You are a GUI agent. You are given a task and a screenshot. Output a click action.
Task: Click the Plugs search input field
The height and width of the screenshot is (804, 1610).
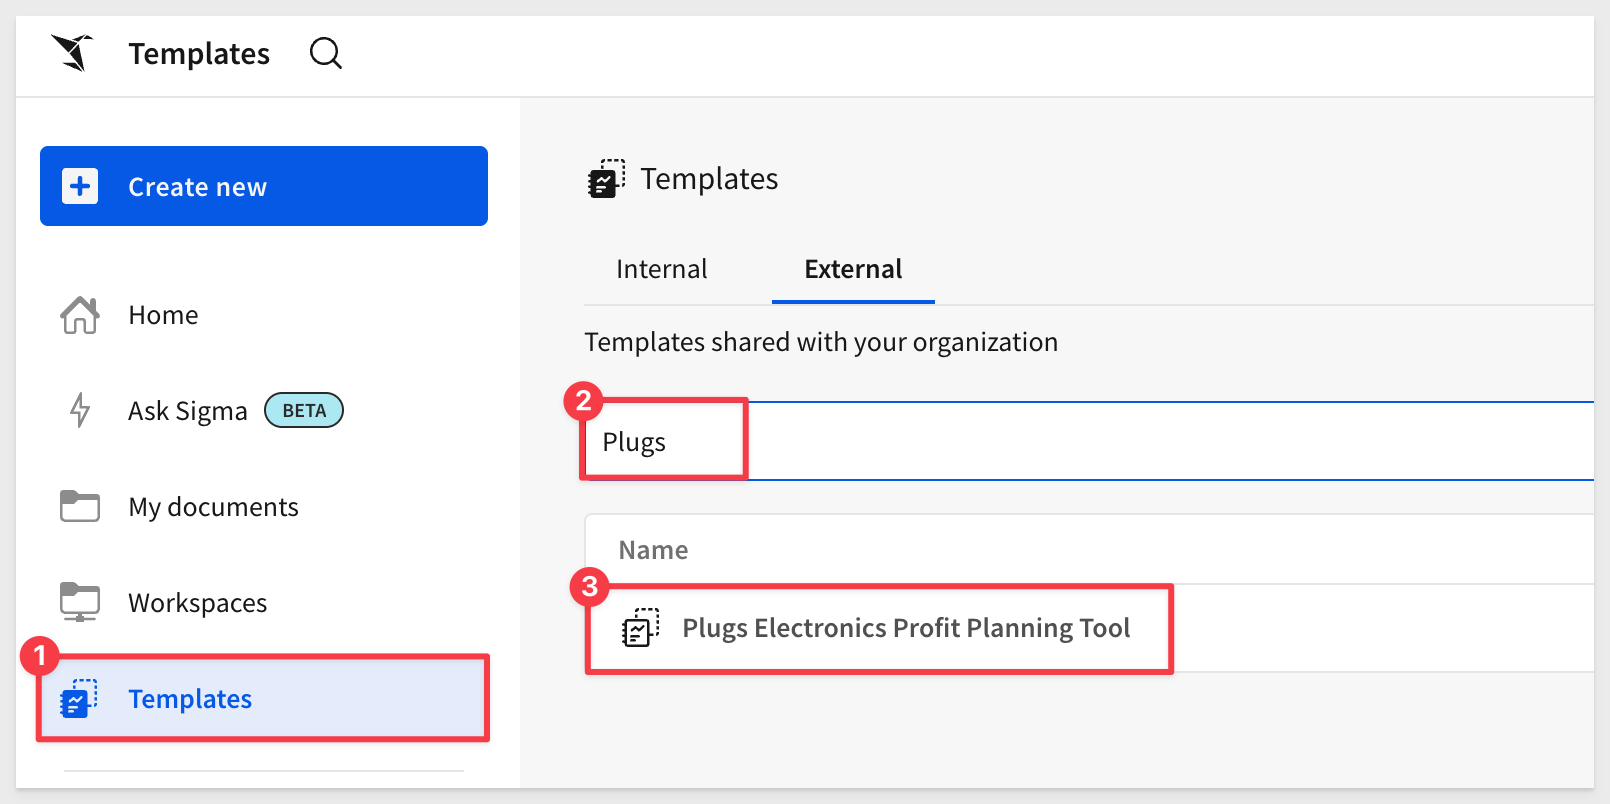(1088, 441)
